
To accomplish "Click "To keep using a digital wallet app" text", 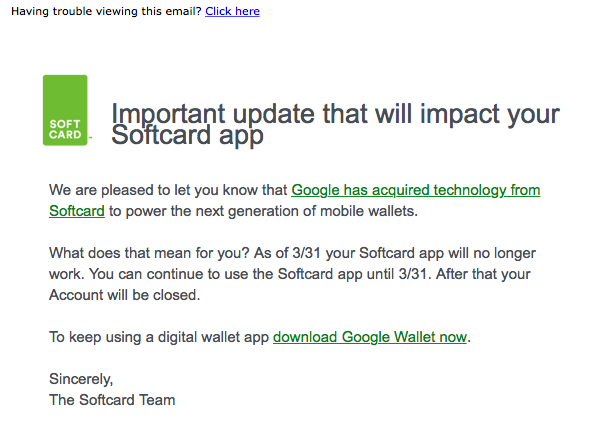I will (x=158, y=337).
